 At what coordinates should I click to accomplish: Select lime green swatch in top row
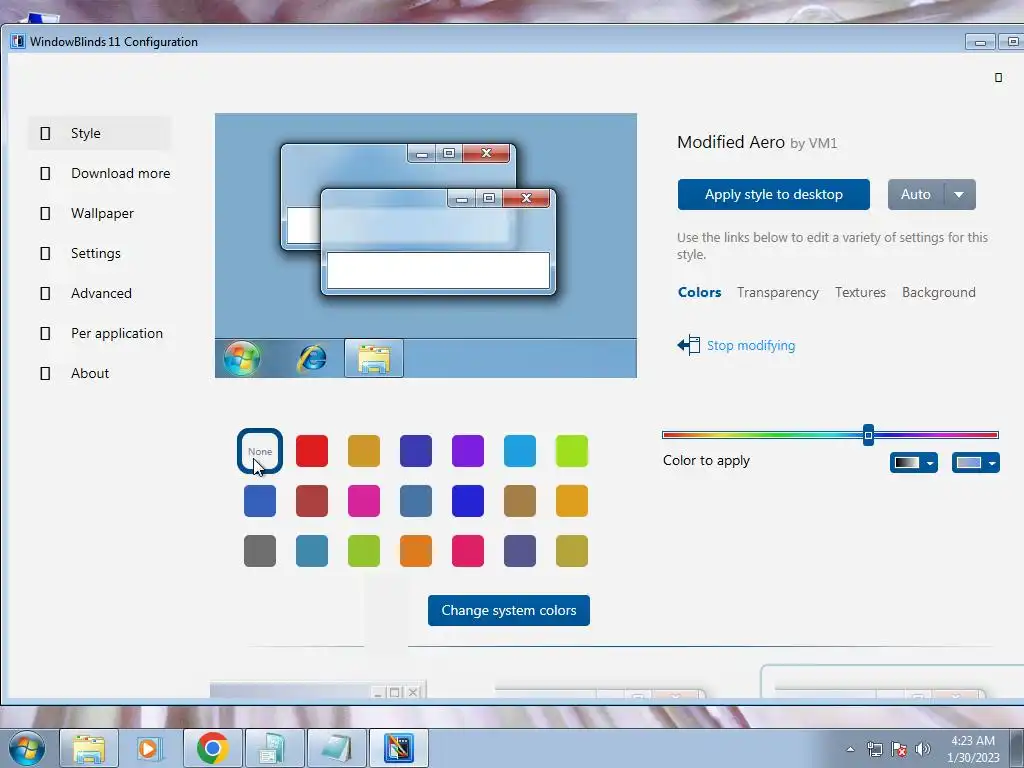571,451
